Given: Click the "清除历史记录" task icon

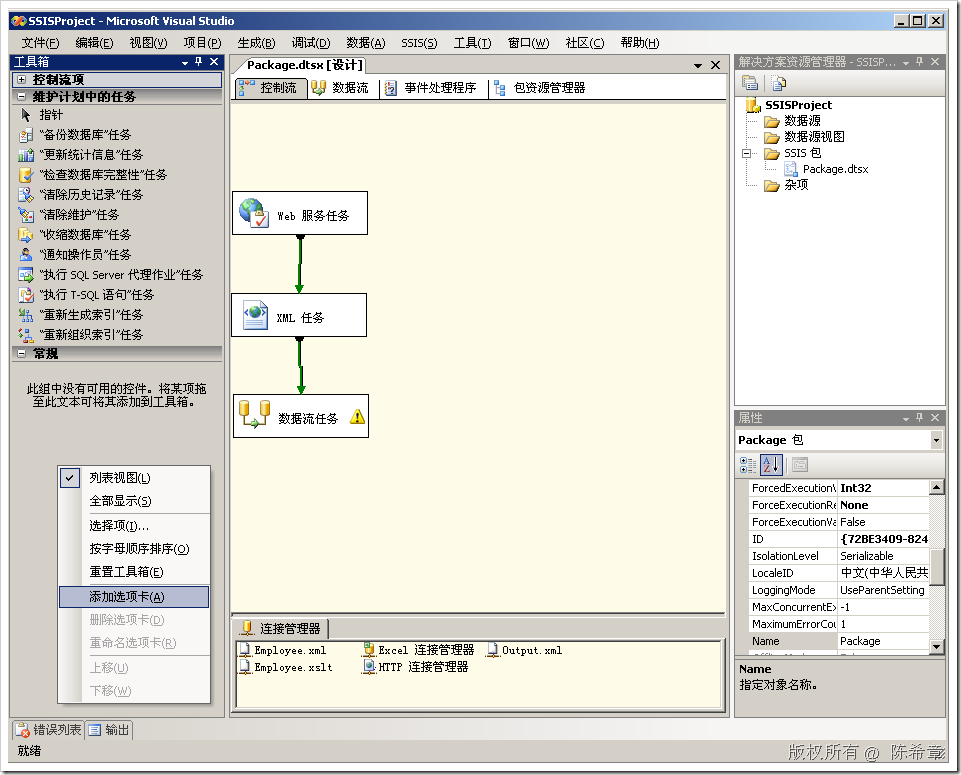Looking at the screenshot, I should [26, 195].
